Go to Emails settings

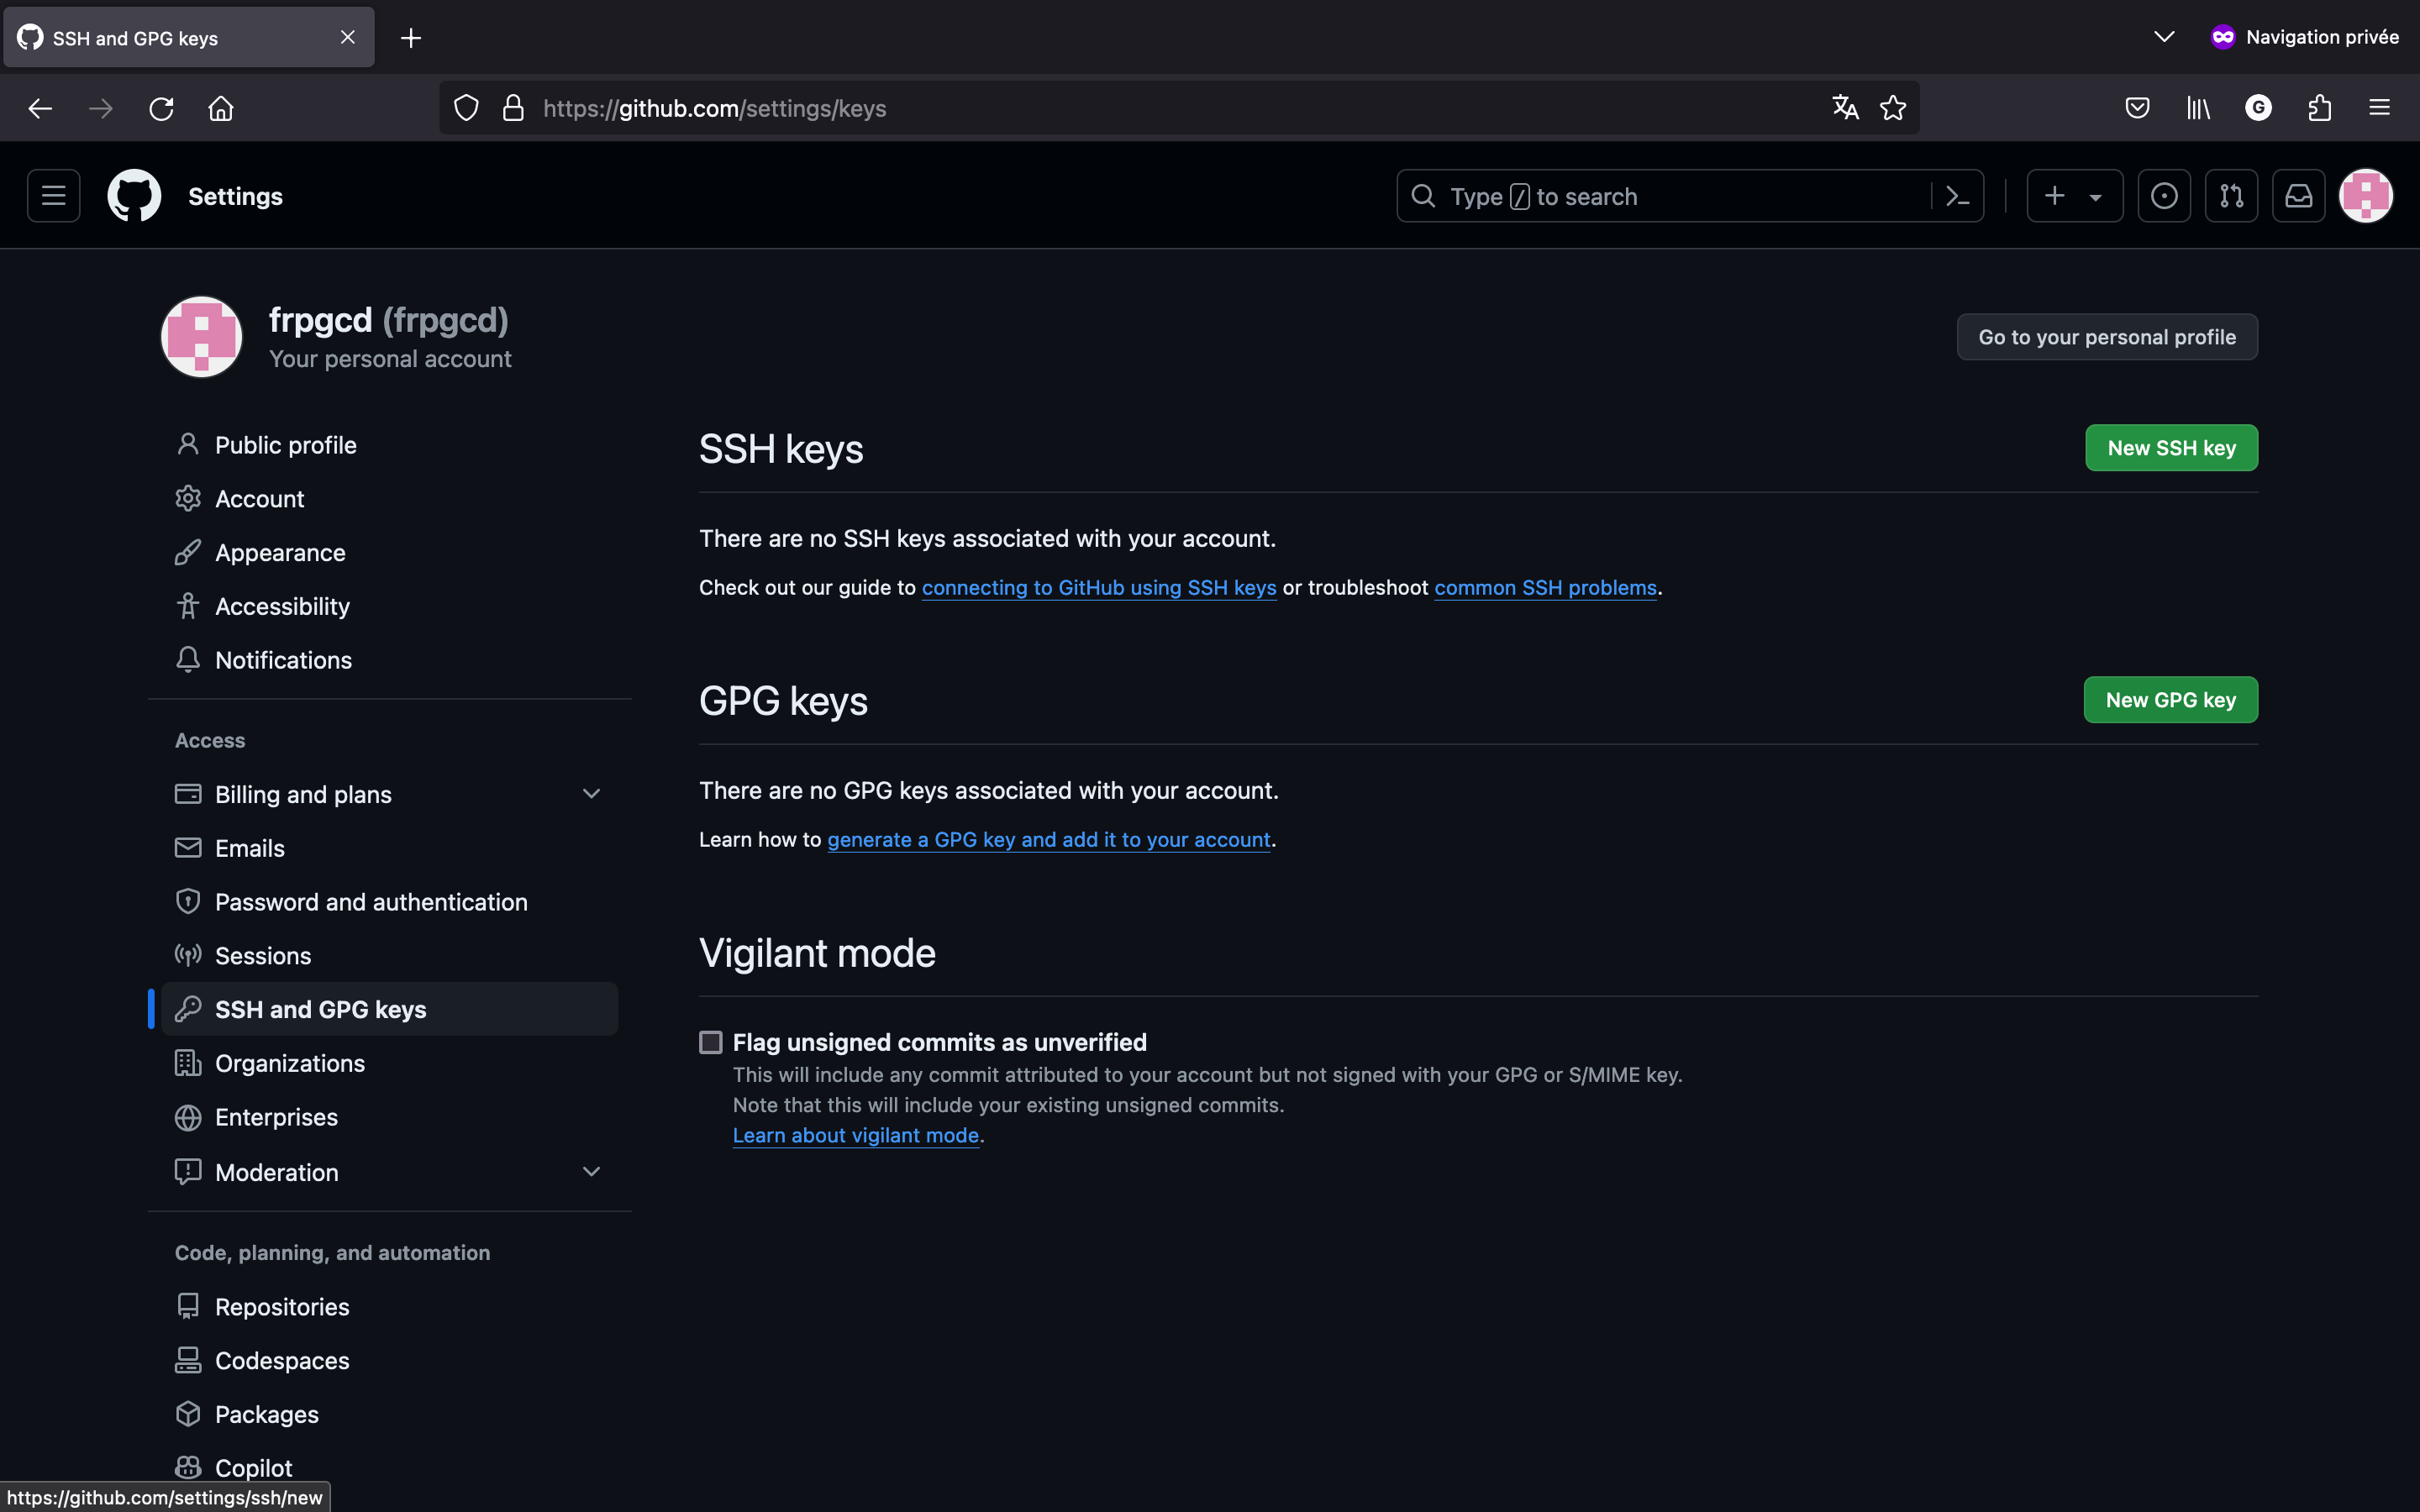390,849
